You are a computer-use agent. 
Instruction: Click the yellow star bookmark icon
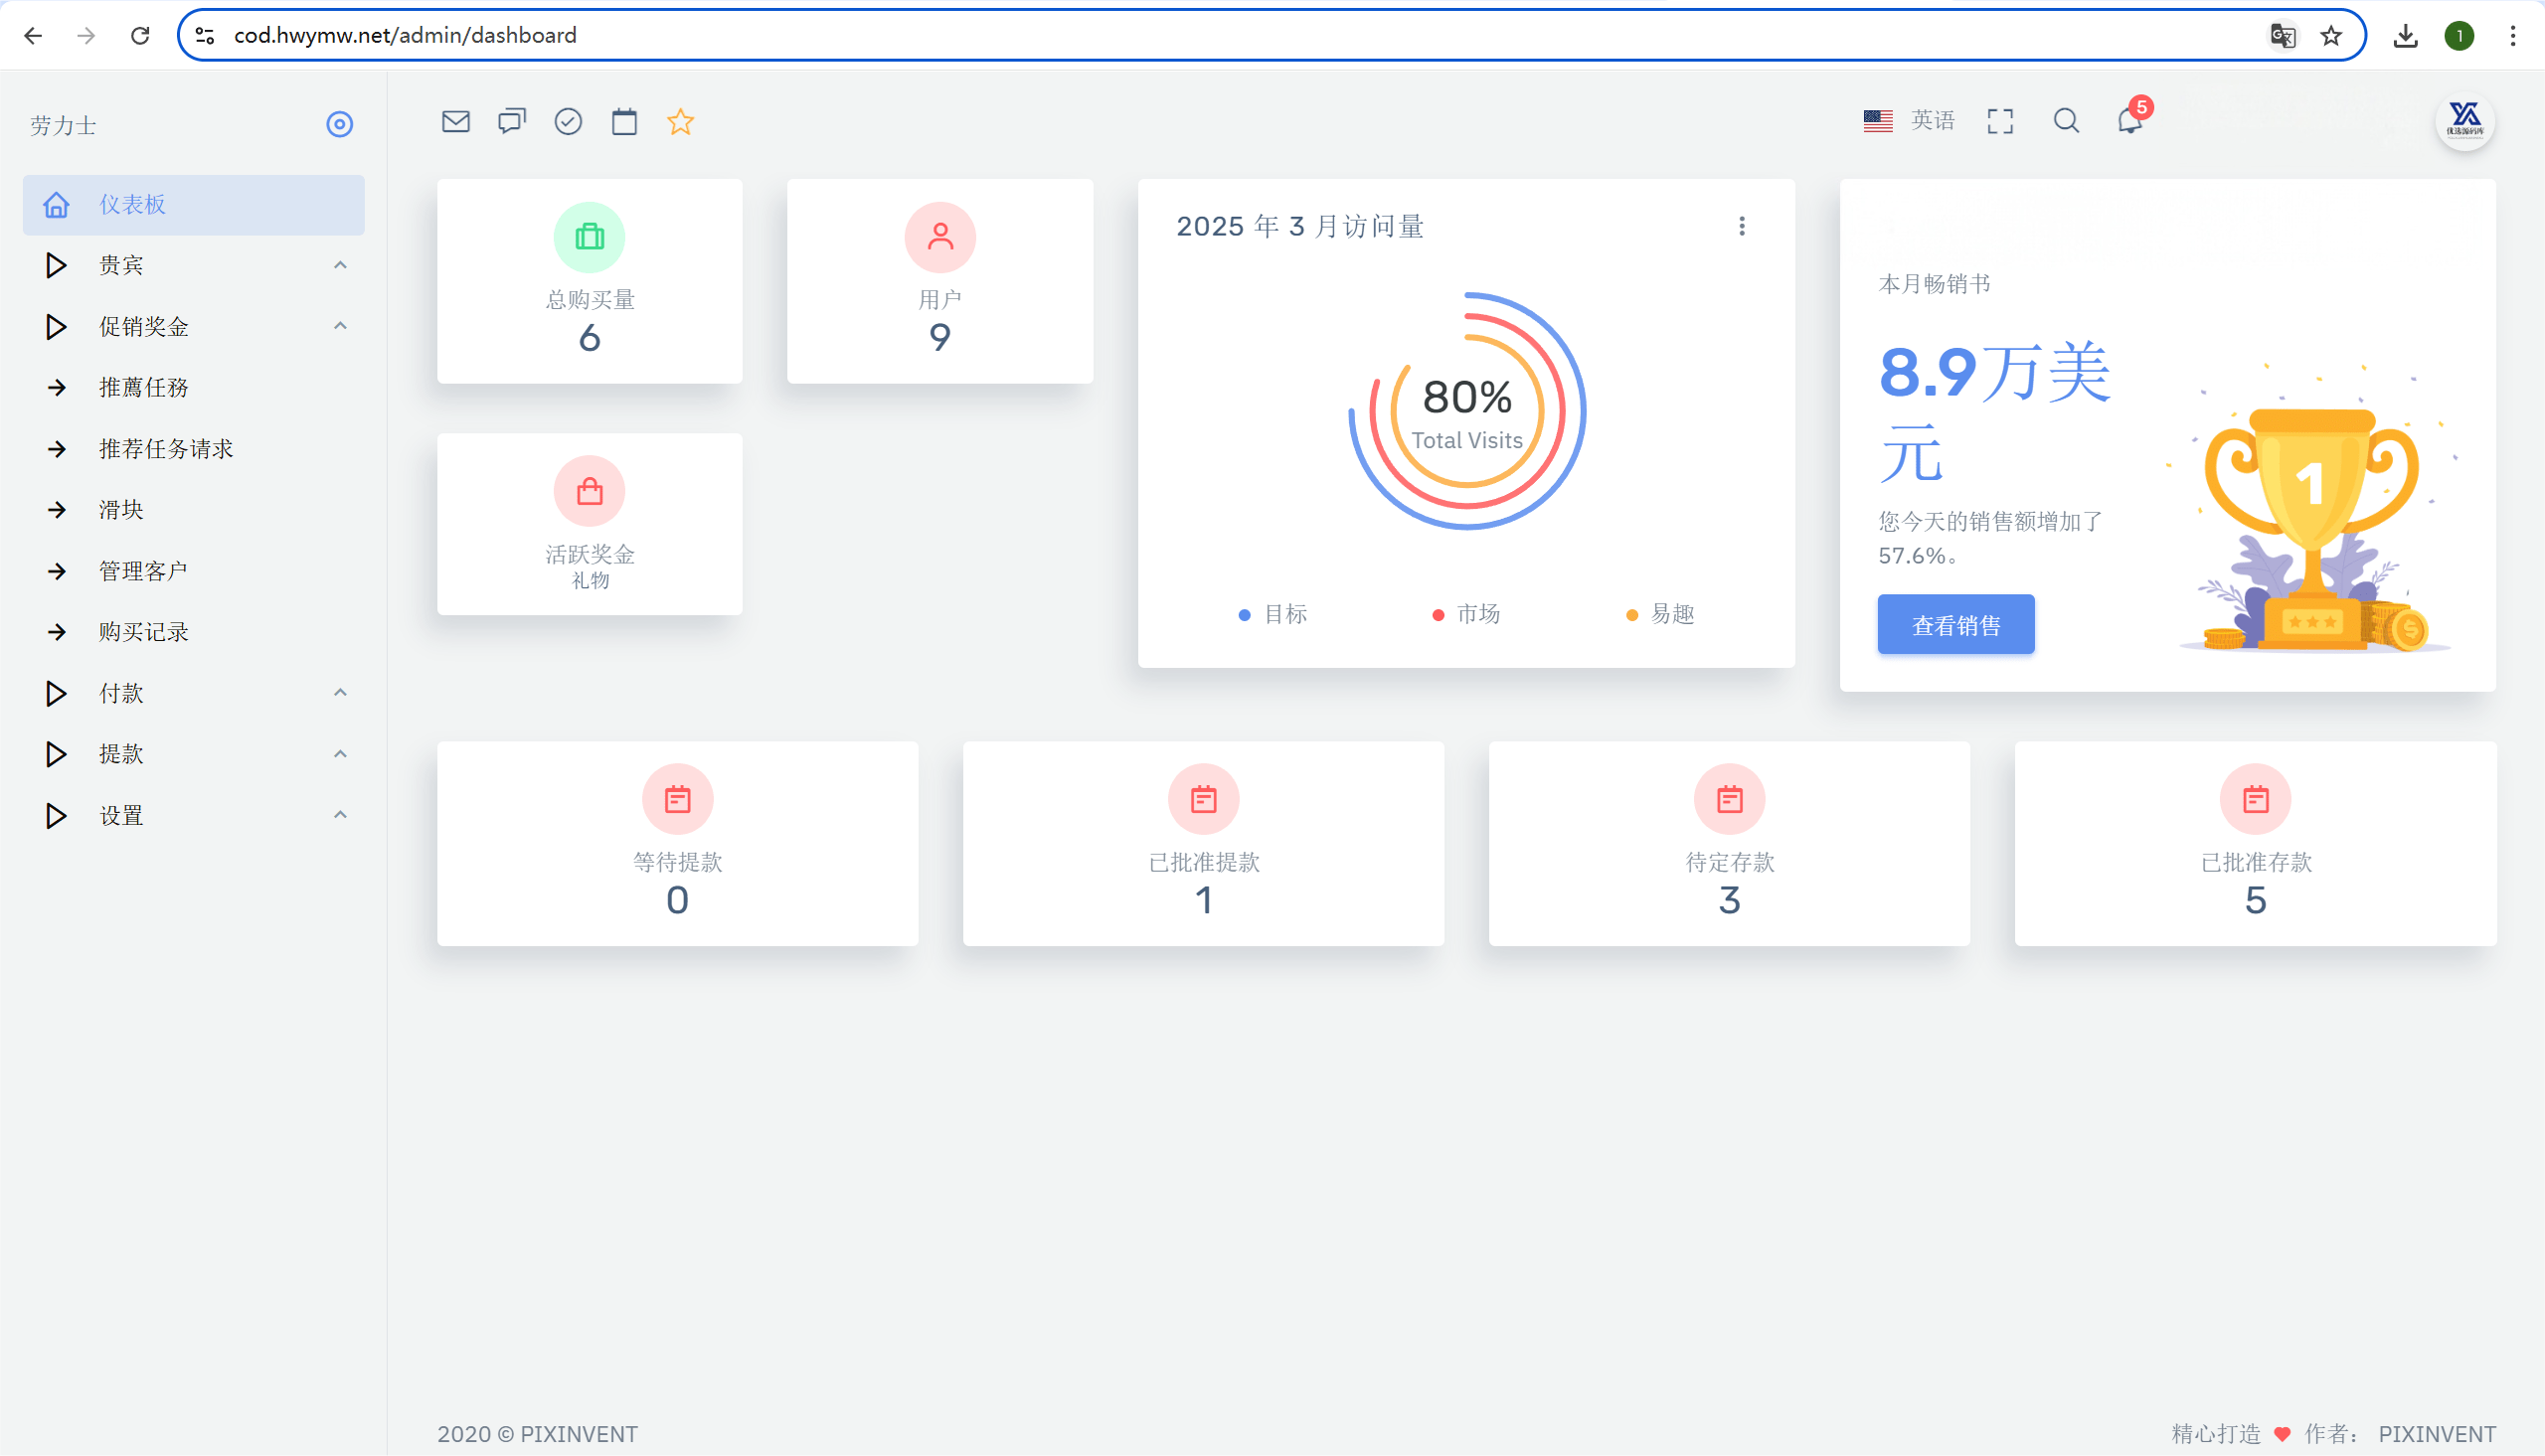coord(680,122)
